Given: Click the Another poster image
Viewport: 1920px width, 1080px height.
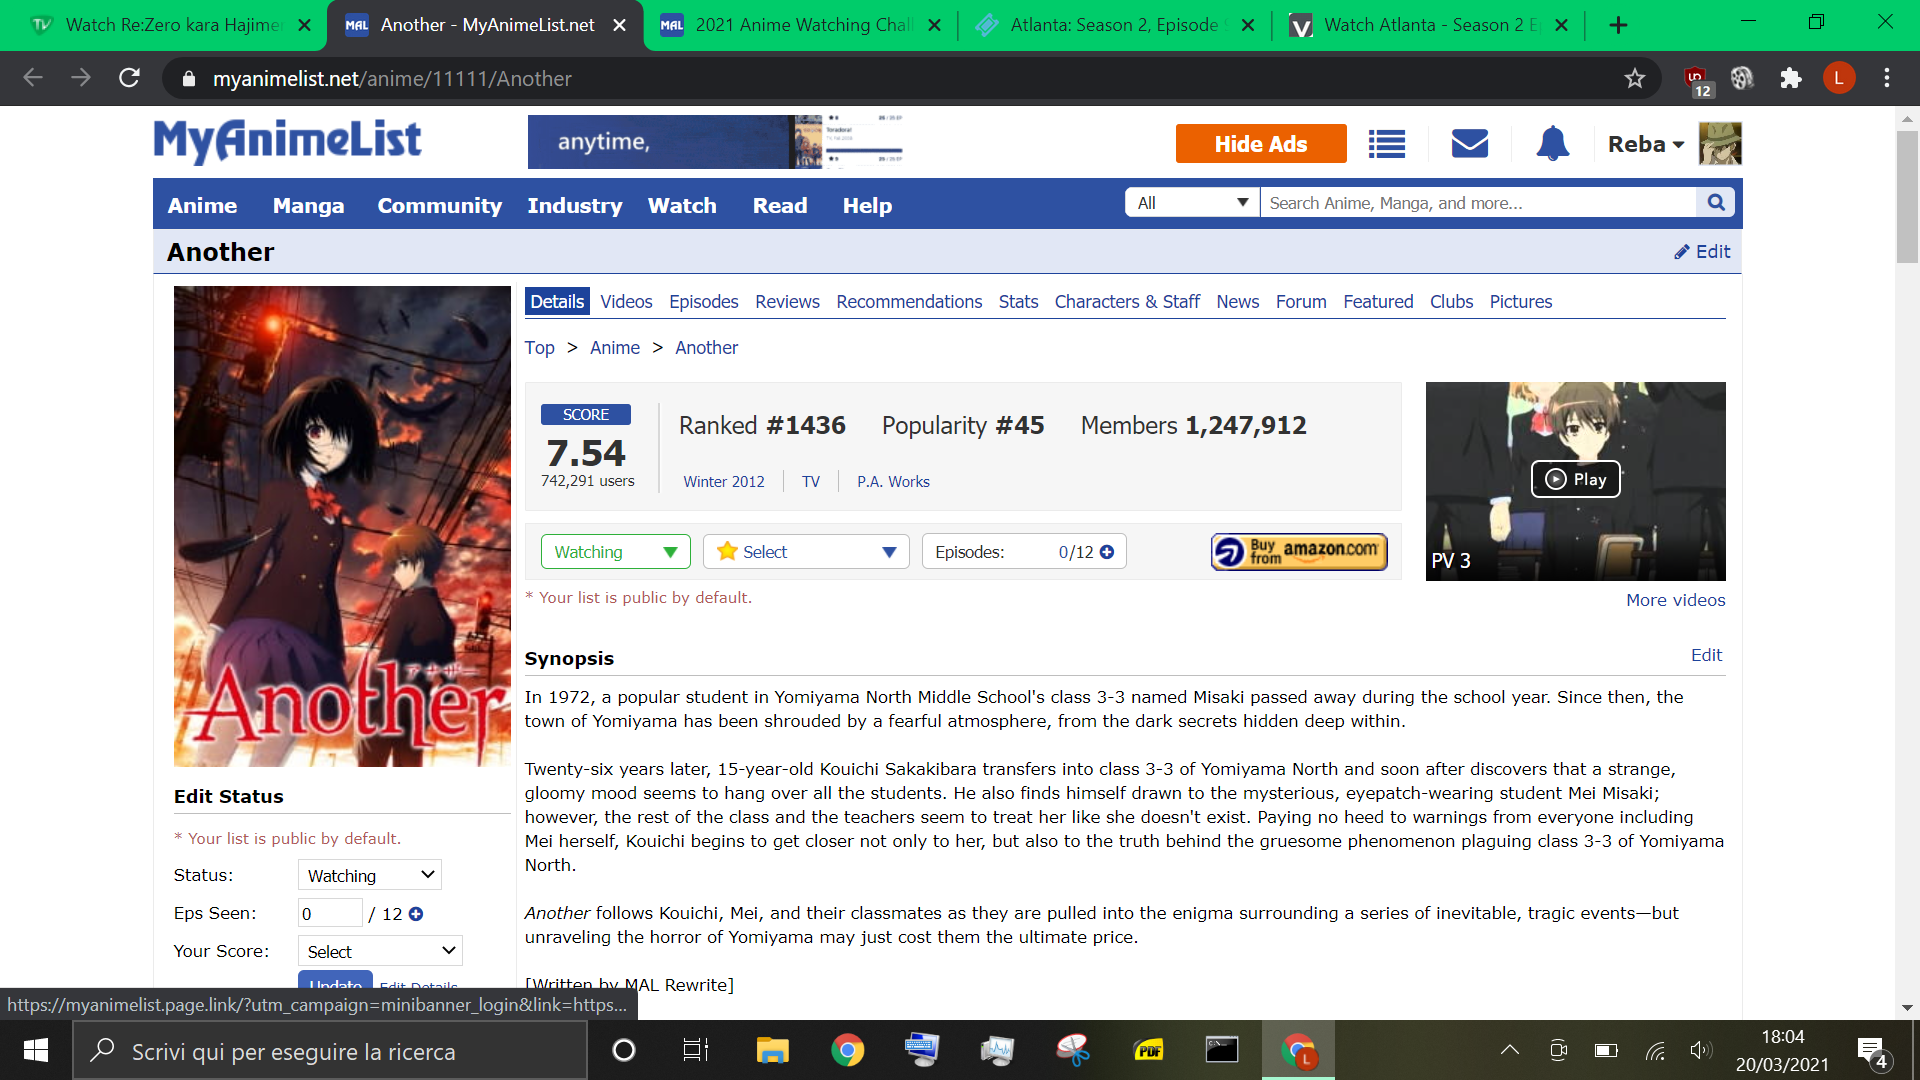Looking at the screenshot, I should click(342, 526).
